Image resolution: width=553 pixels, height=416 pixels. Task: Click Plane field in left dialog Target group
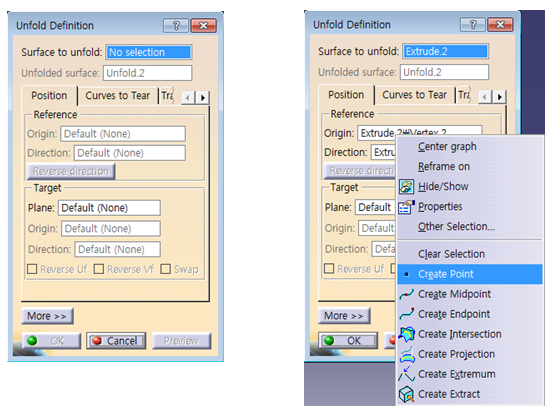(109, 208)
